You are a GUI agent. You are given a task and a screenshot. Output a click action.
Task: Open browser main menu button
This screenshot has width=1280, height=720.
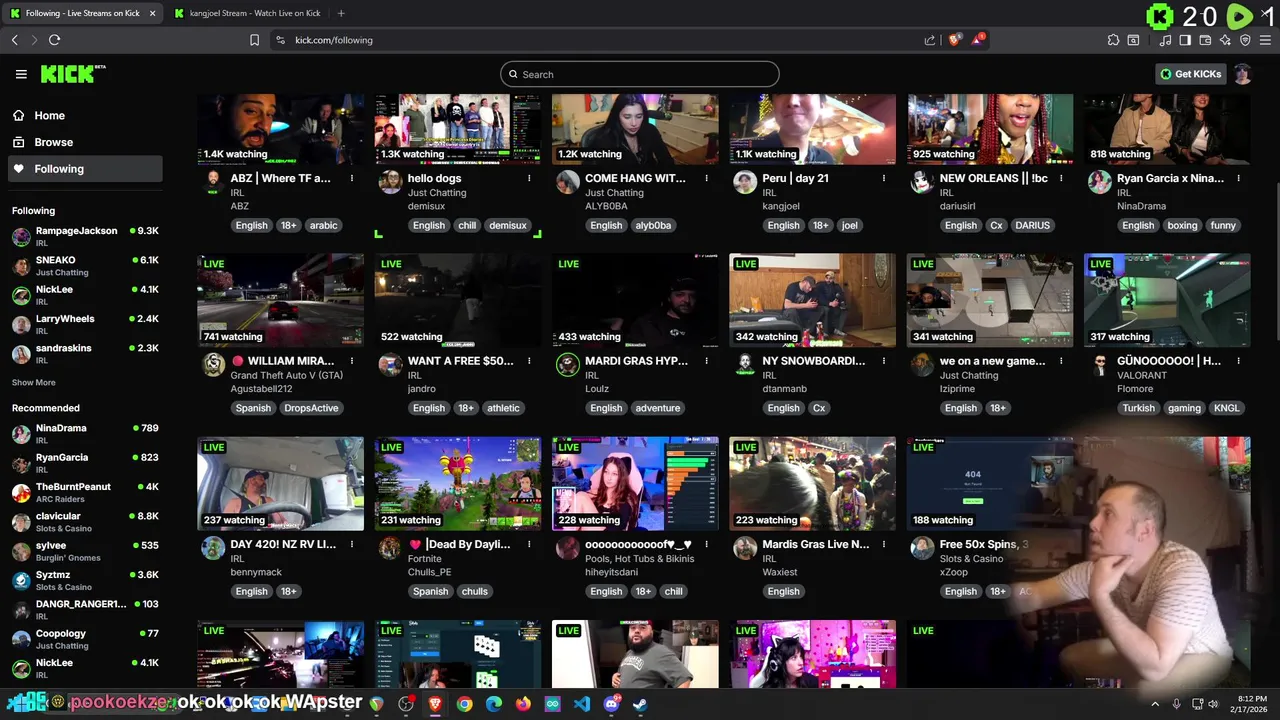pos(1266,40)
